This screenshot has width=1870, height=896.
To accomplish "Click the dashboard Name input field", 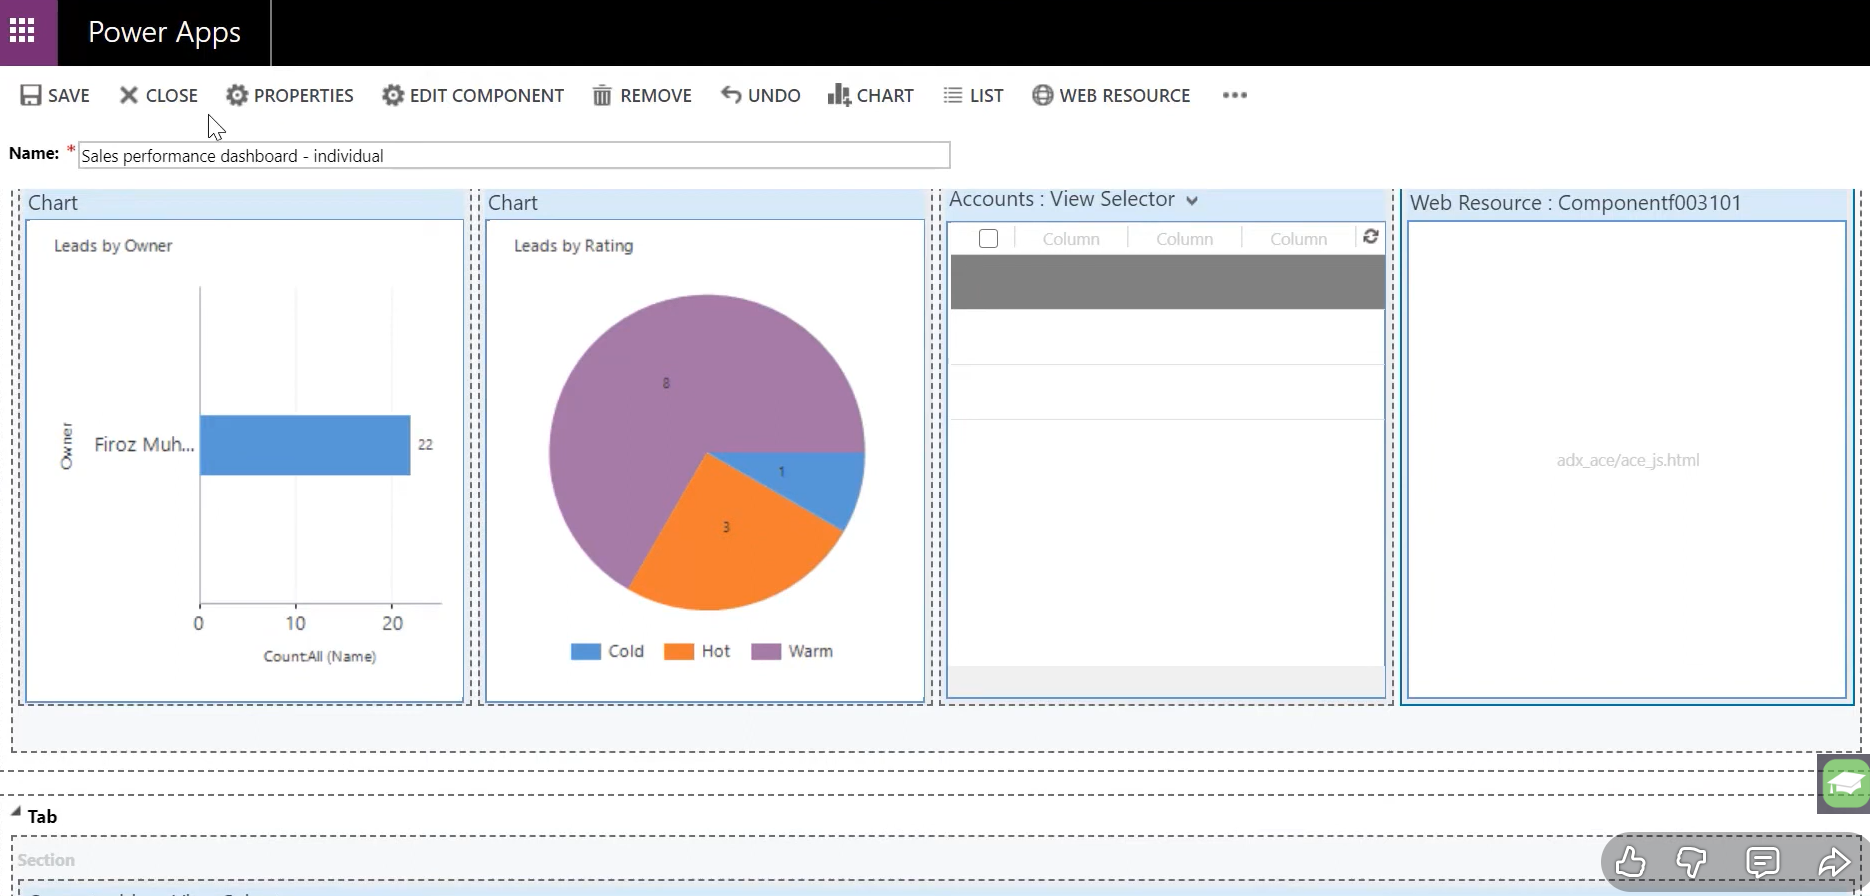I will pyautogui.click(x=513, y=156).
